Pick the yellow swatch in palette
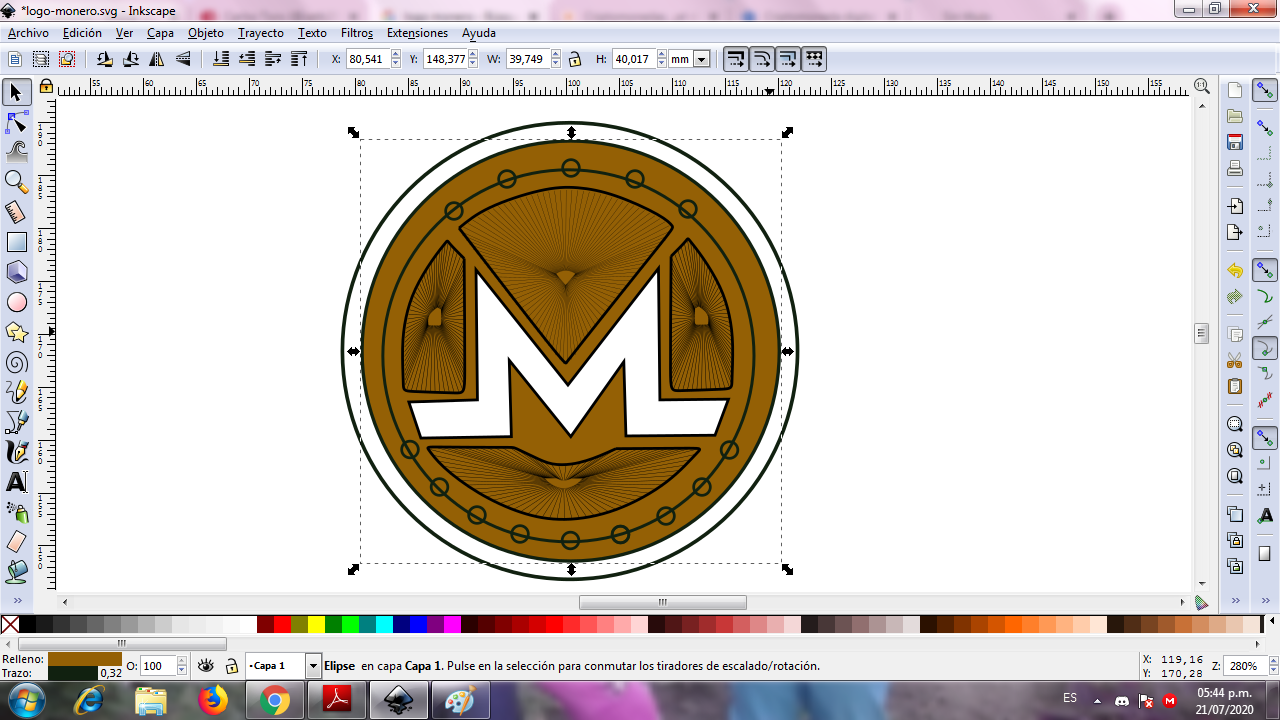The width and height of the screenshot is (1280, 720). pos(316,624)
